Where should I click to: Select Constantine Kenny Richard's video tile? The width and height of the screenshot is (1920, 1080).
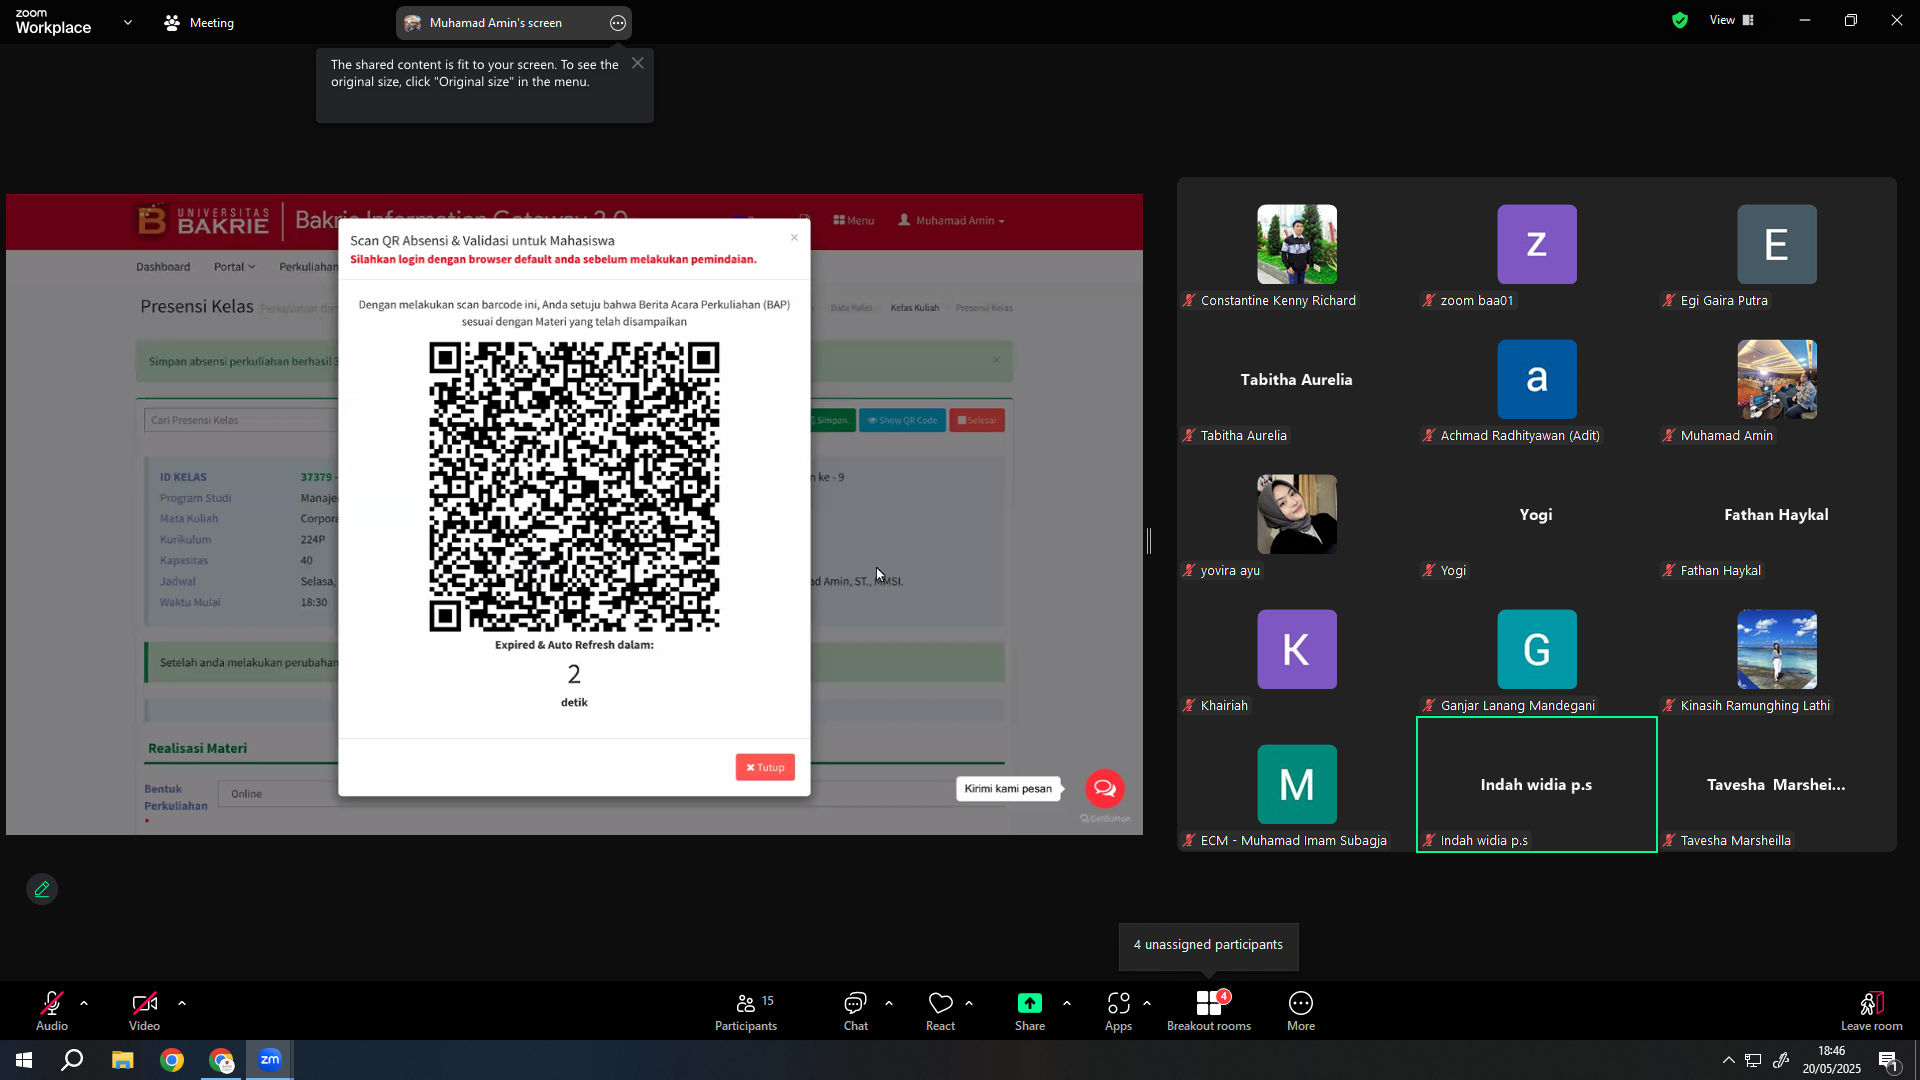tap(1297, 245)
